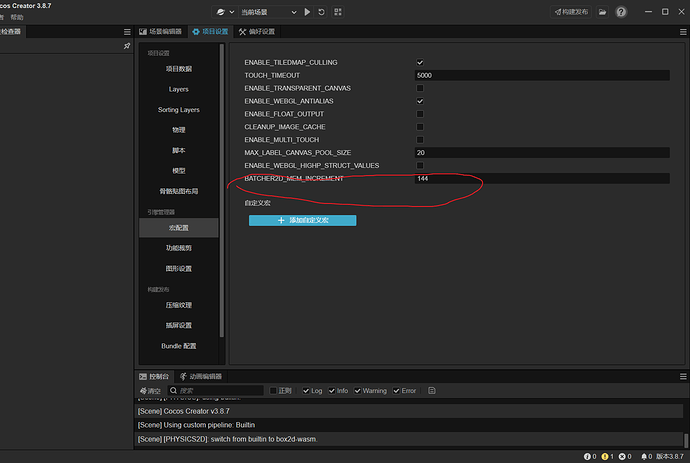This screenshot has width=690, height=463.
Task: Select Skeleton Texture Layout in sidebar
Action: pyautogui.click(x=179, y=191)
